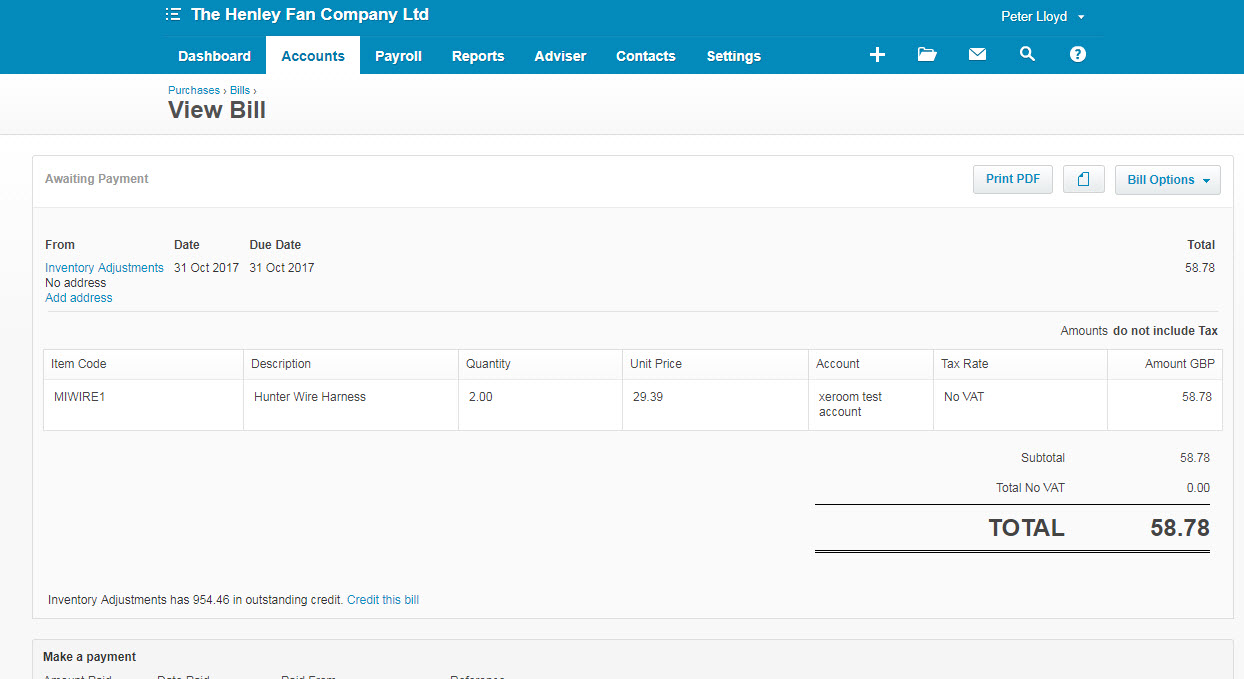Navigate to Purchases breadcrumb
This screenshot has height=679, width=1244.
193,90
